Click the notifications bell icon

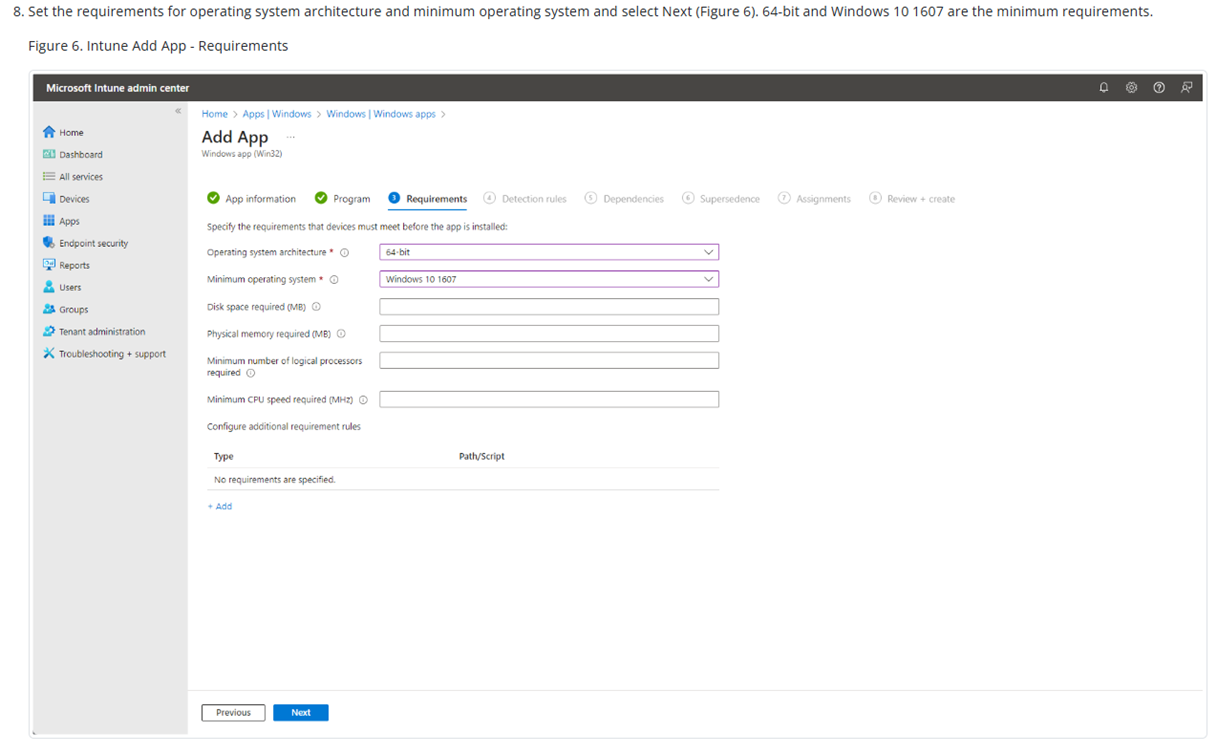click(x=1104, y=88)
